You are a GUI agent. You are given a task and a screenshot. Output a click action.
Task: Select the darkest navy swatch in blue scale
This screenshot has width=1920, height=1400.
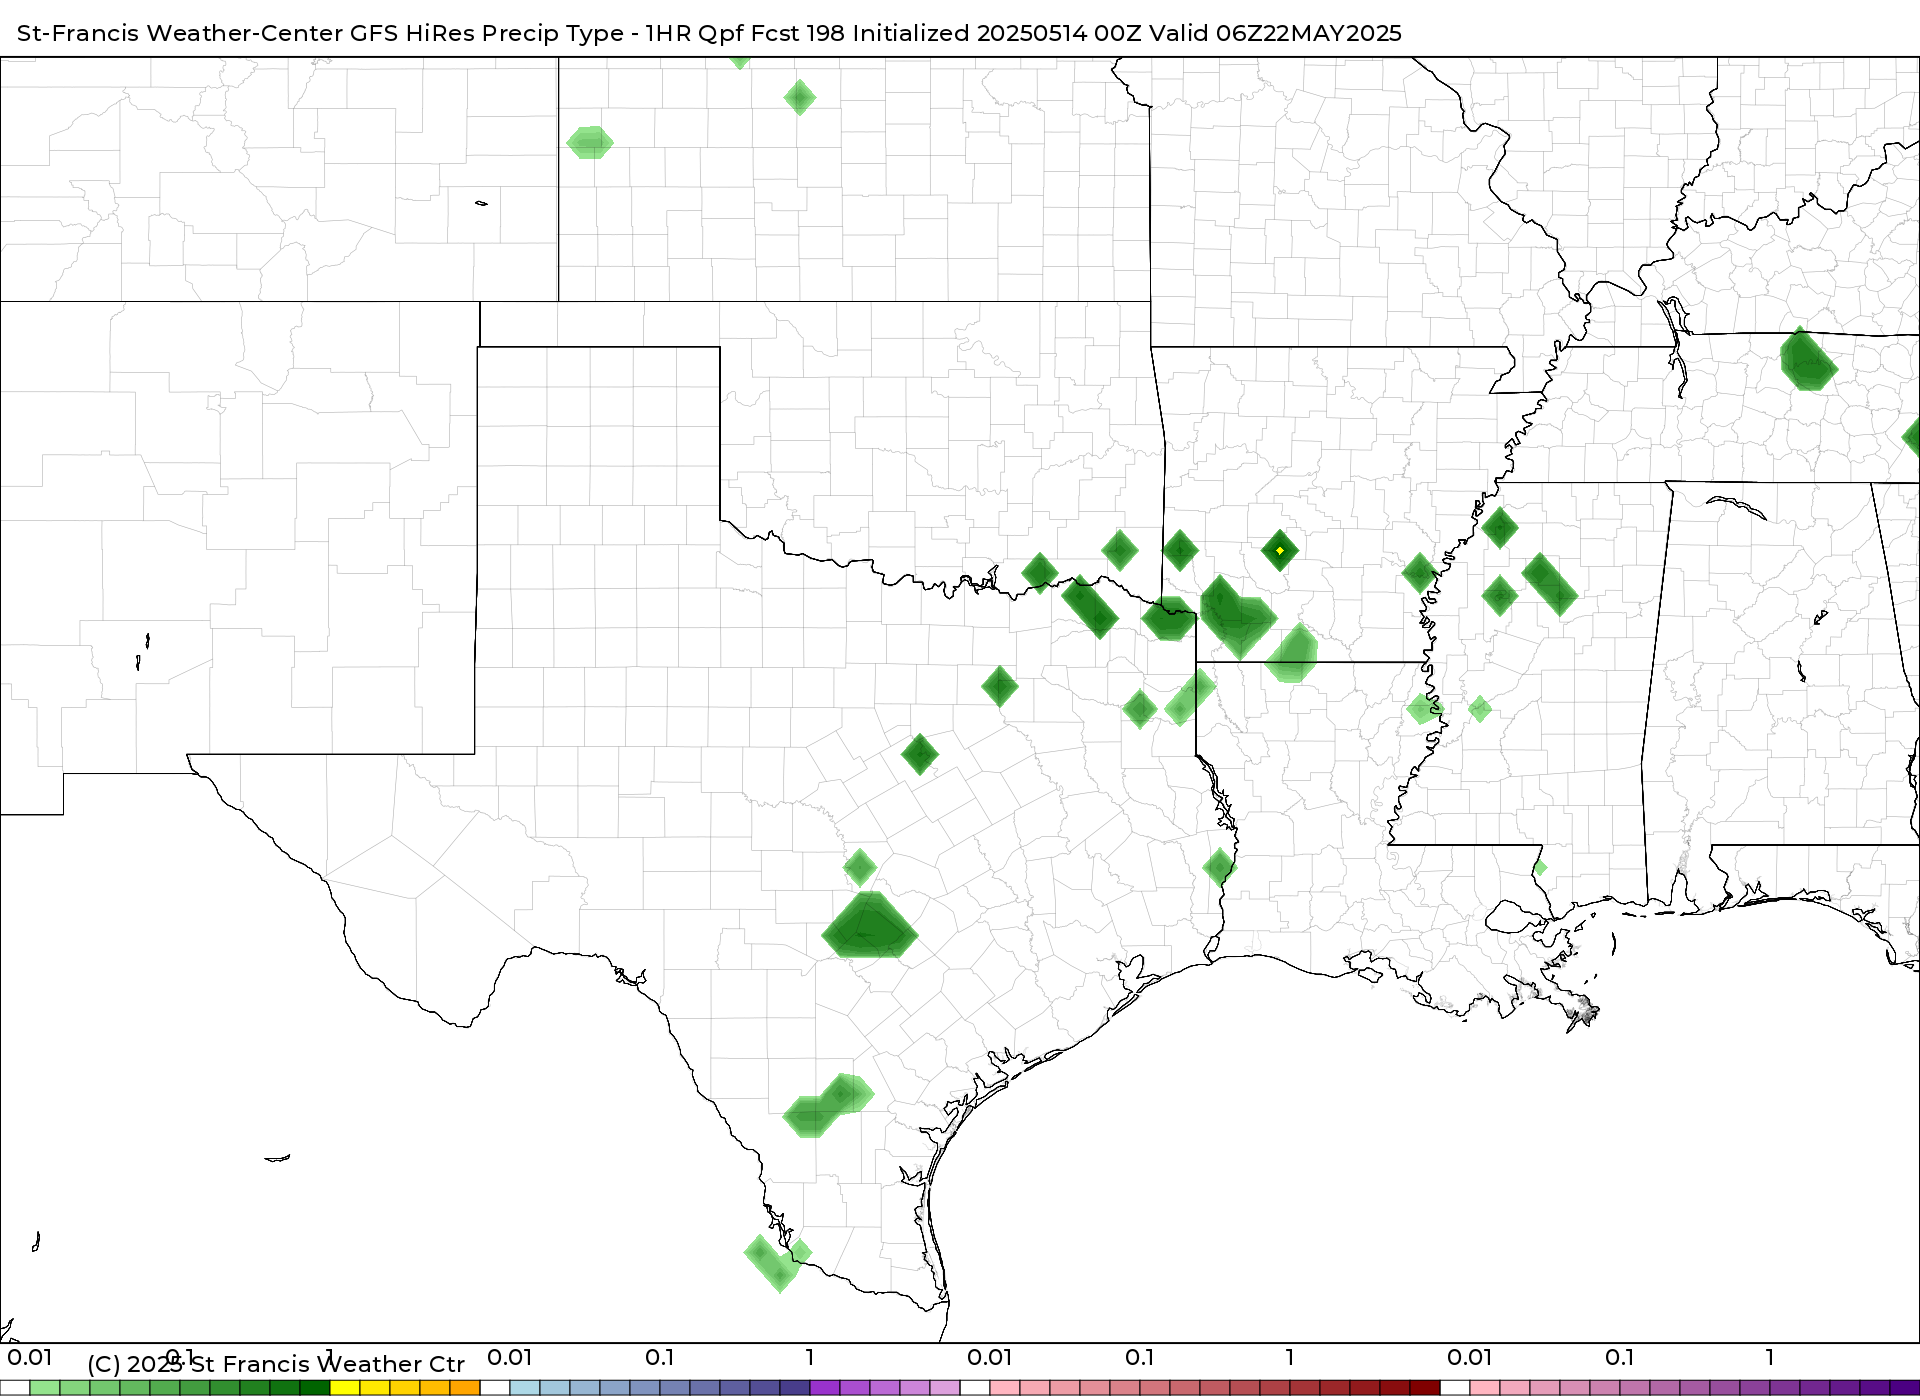795,1388
